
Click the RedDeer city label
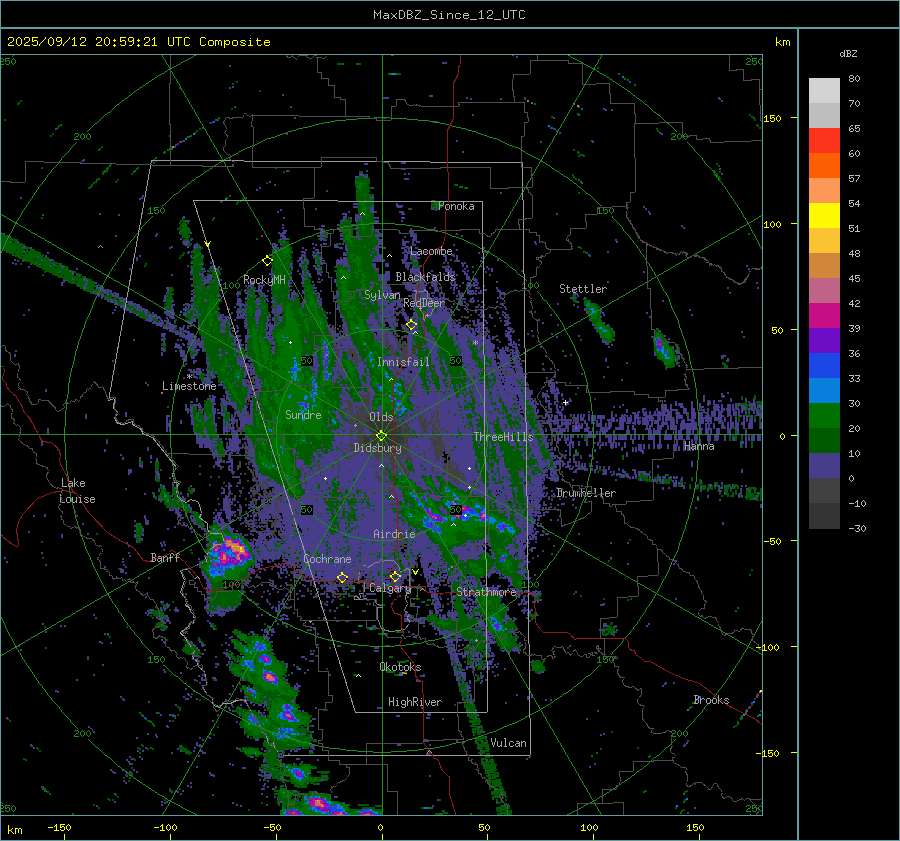pos(424,303)
